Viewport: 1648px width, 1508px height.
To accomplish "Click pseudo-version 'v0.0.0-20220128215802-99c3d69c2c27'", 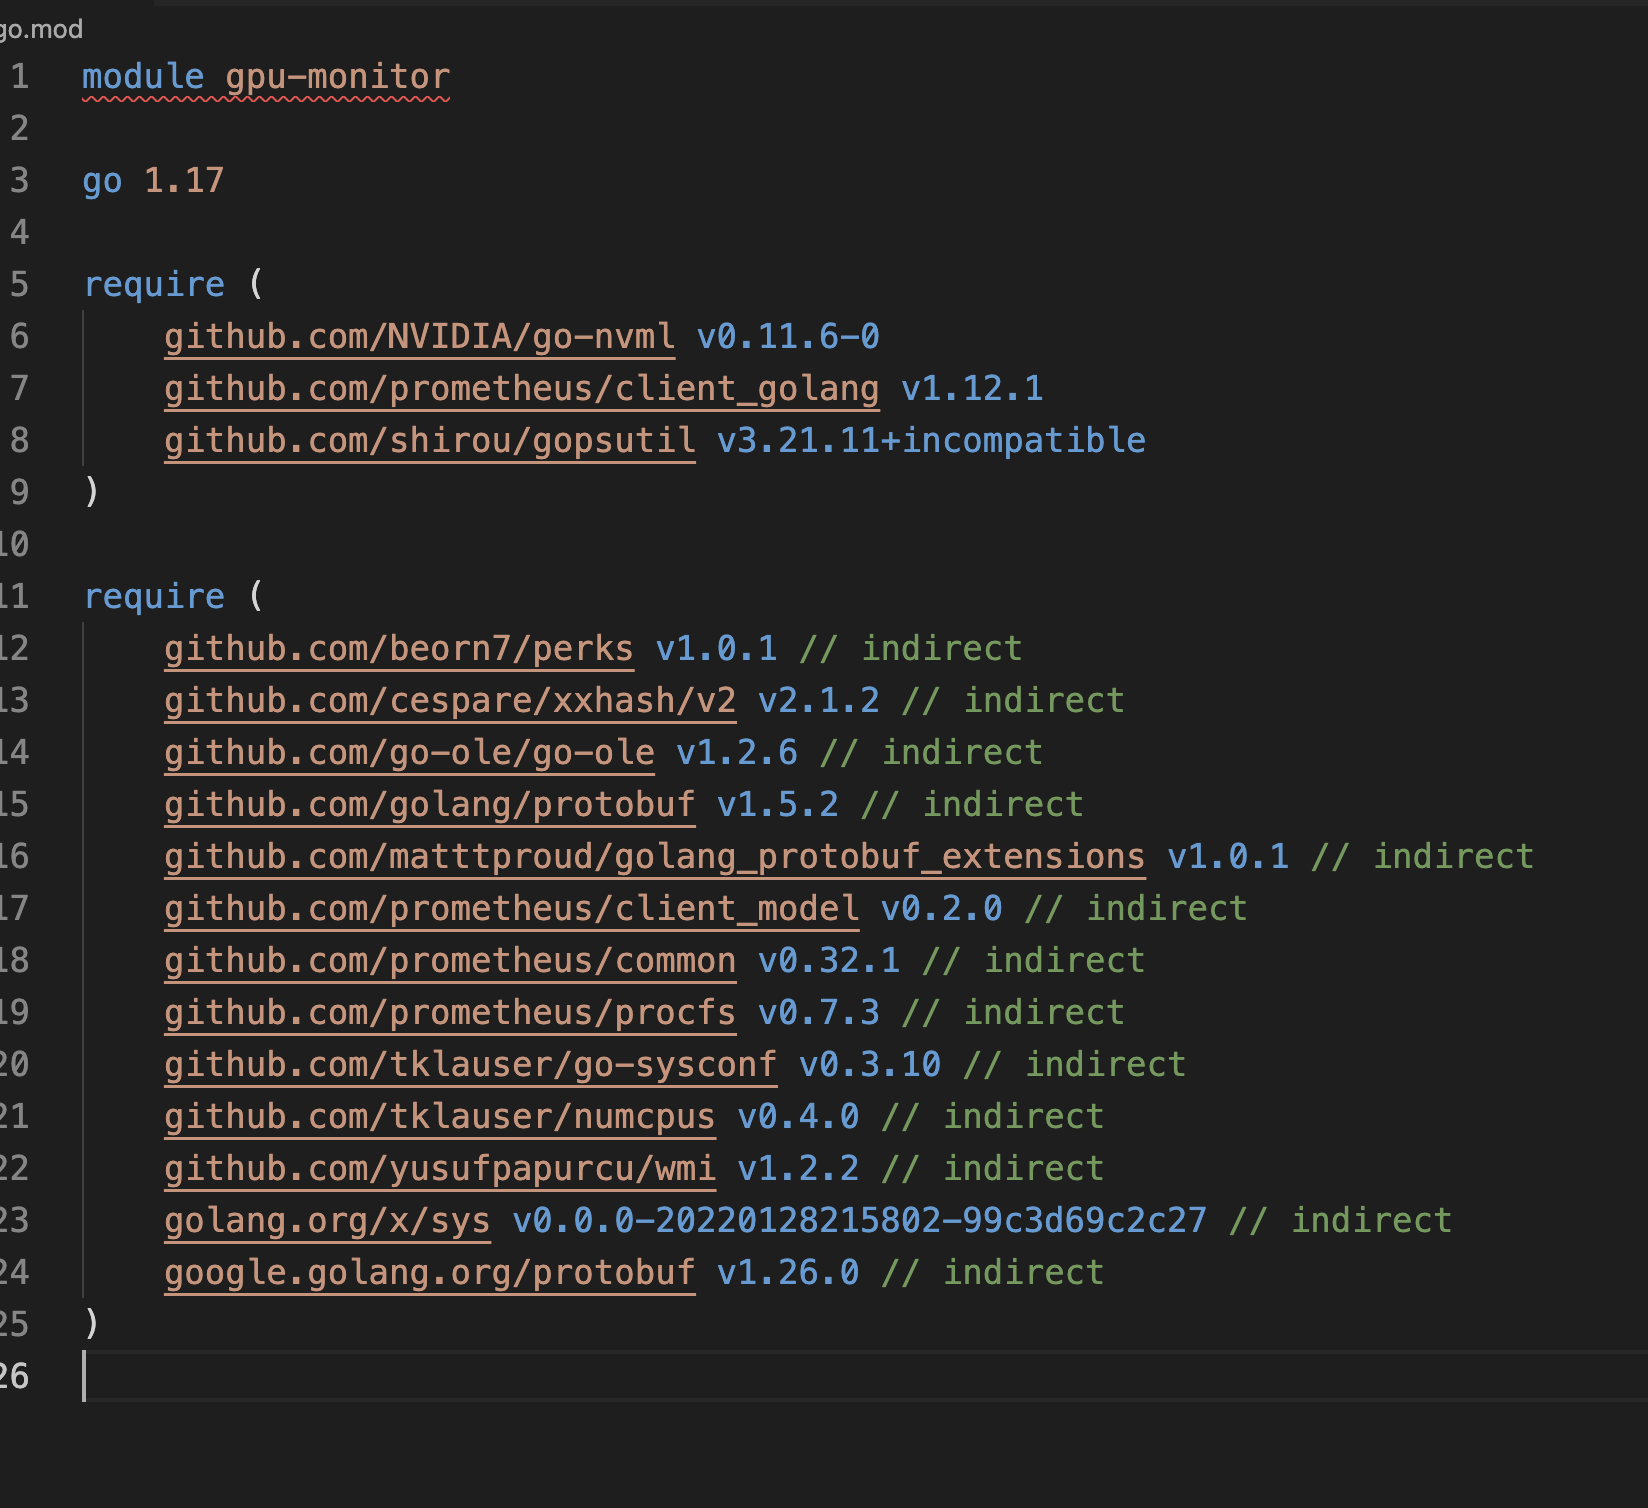I will click(x=860, y=1221).
